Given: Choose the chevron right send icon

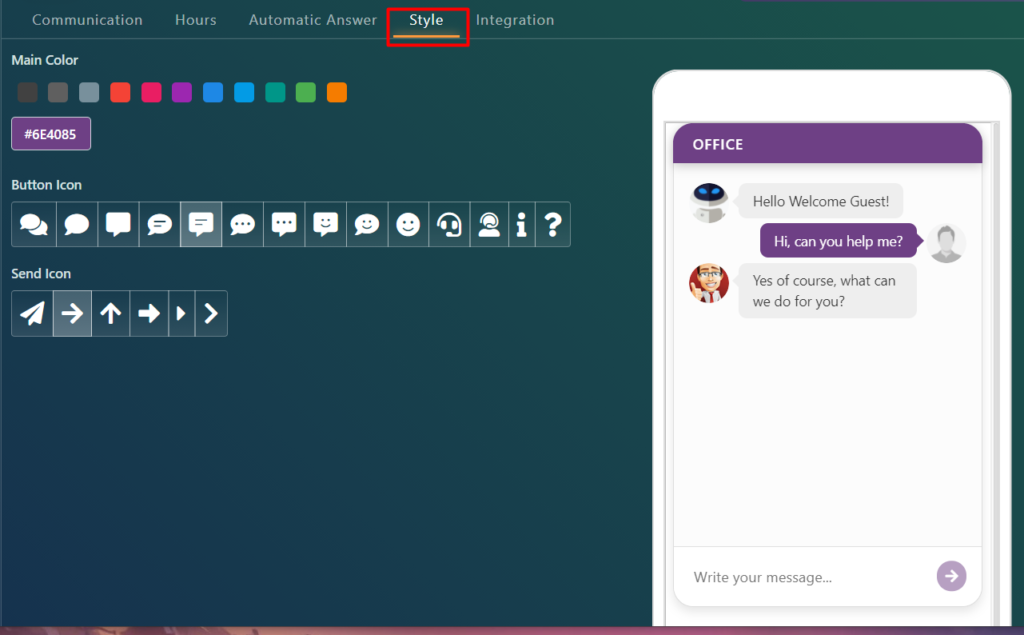Looking at the screenshot, I should tap(211, 314).
